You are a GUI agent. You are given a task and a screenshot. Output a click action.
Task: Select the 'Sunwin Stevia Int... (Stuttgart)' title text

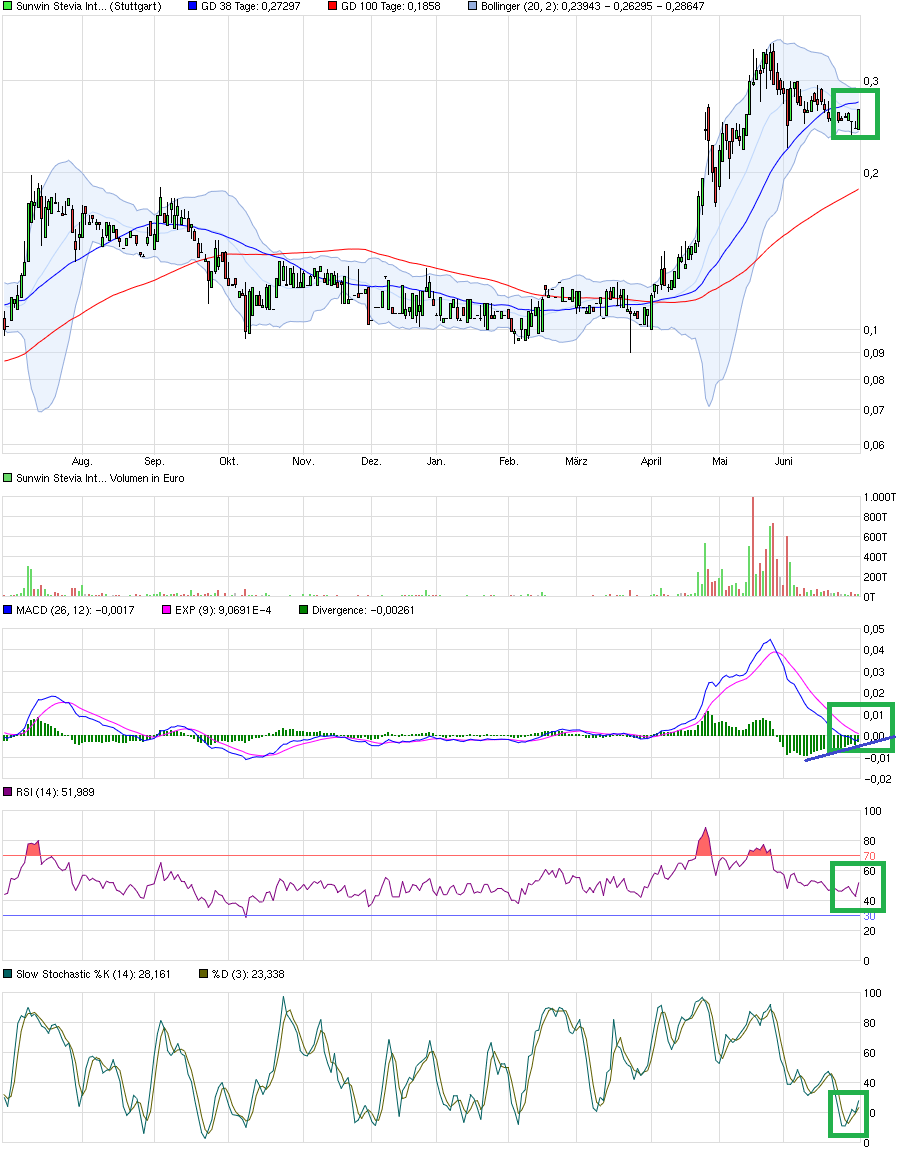coord(88,6)
